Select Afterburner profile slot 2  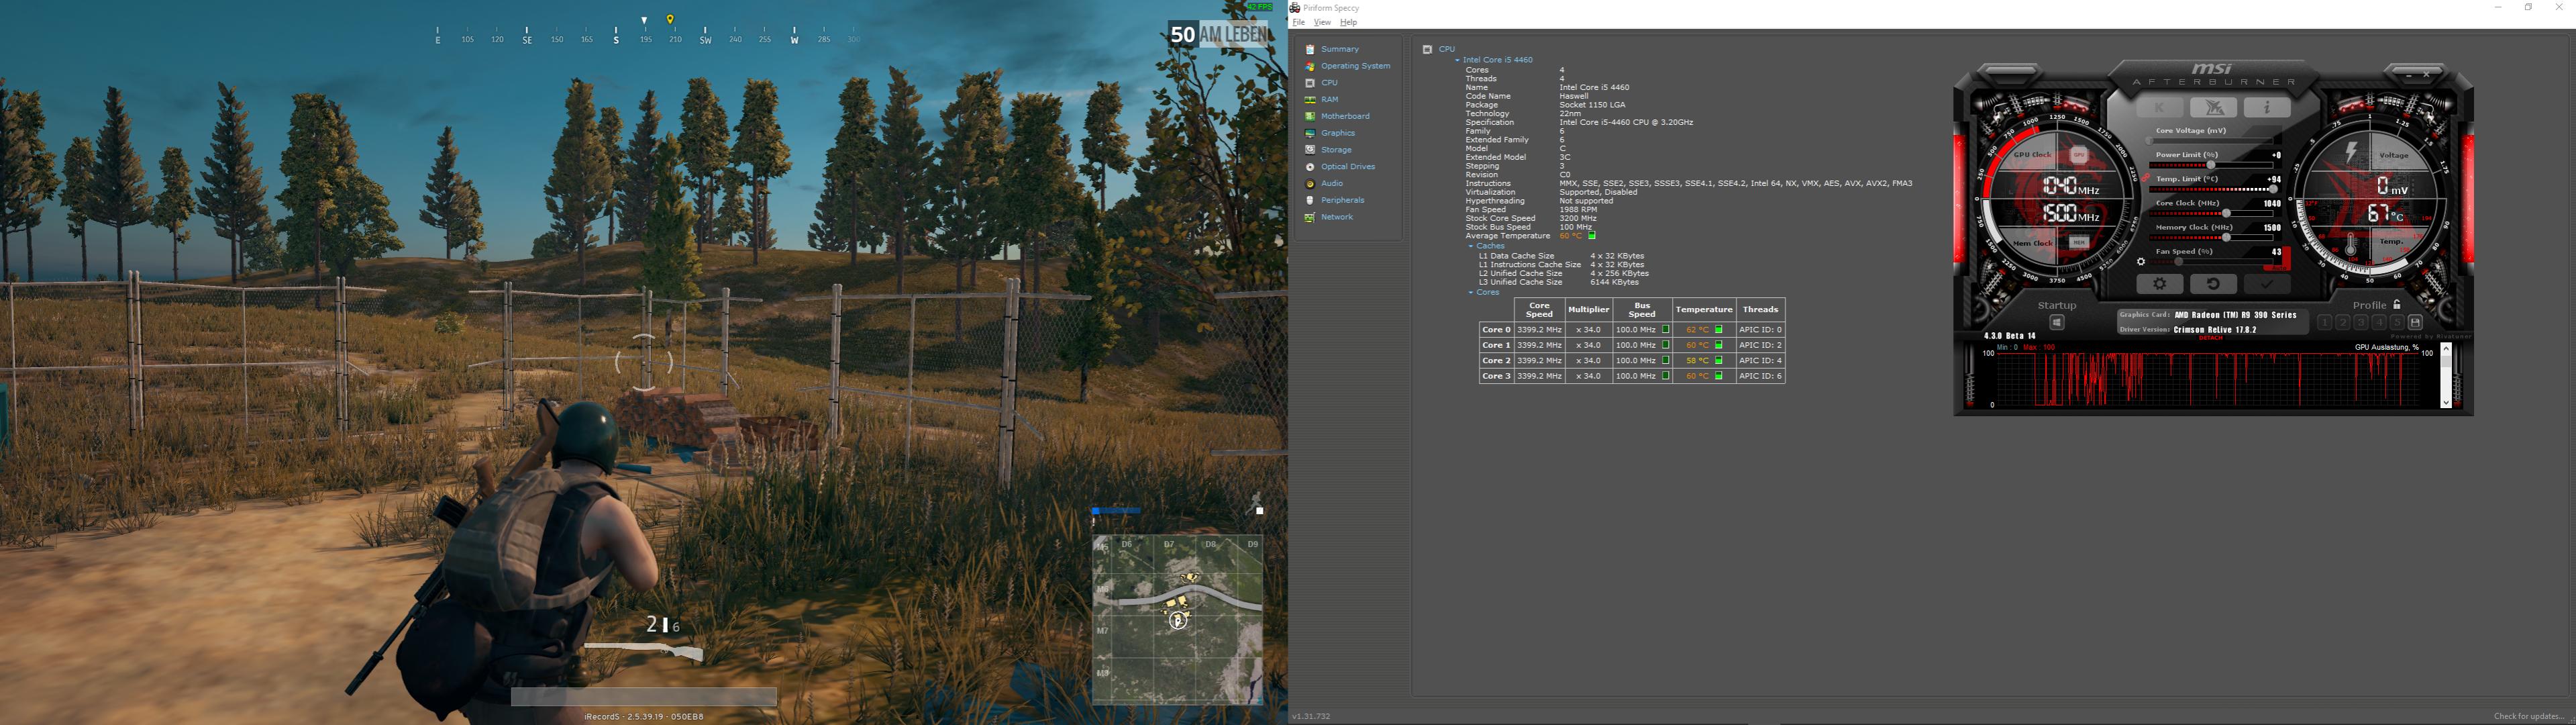click(x=2342, y=322)
